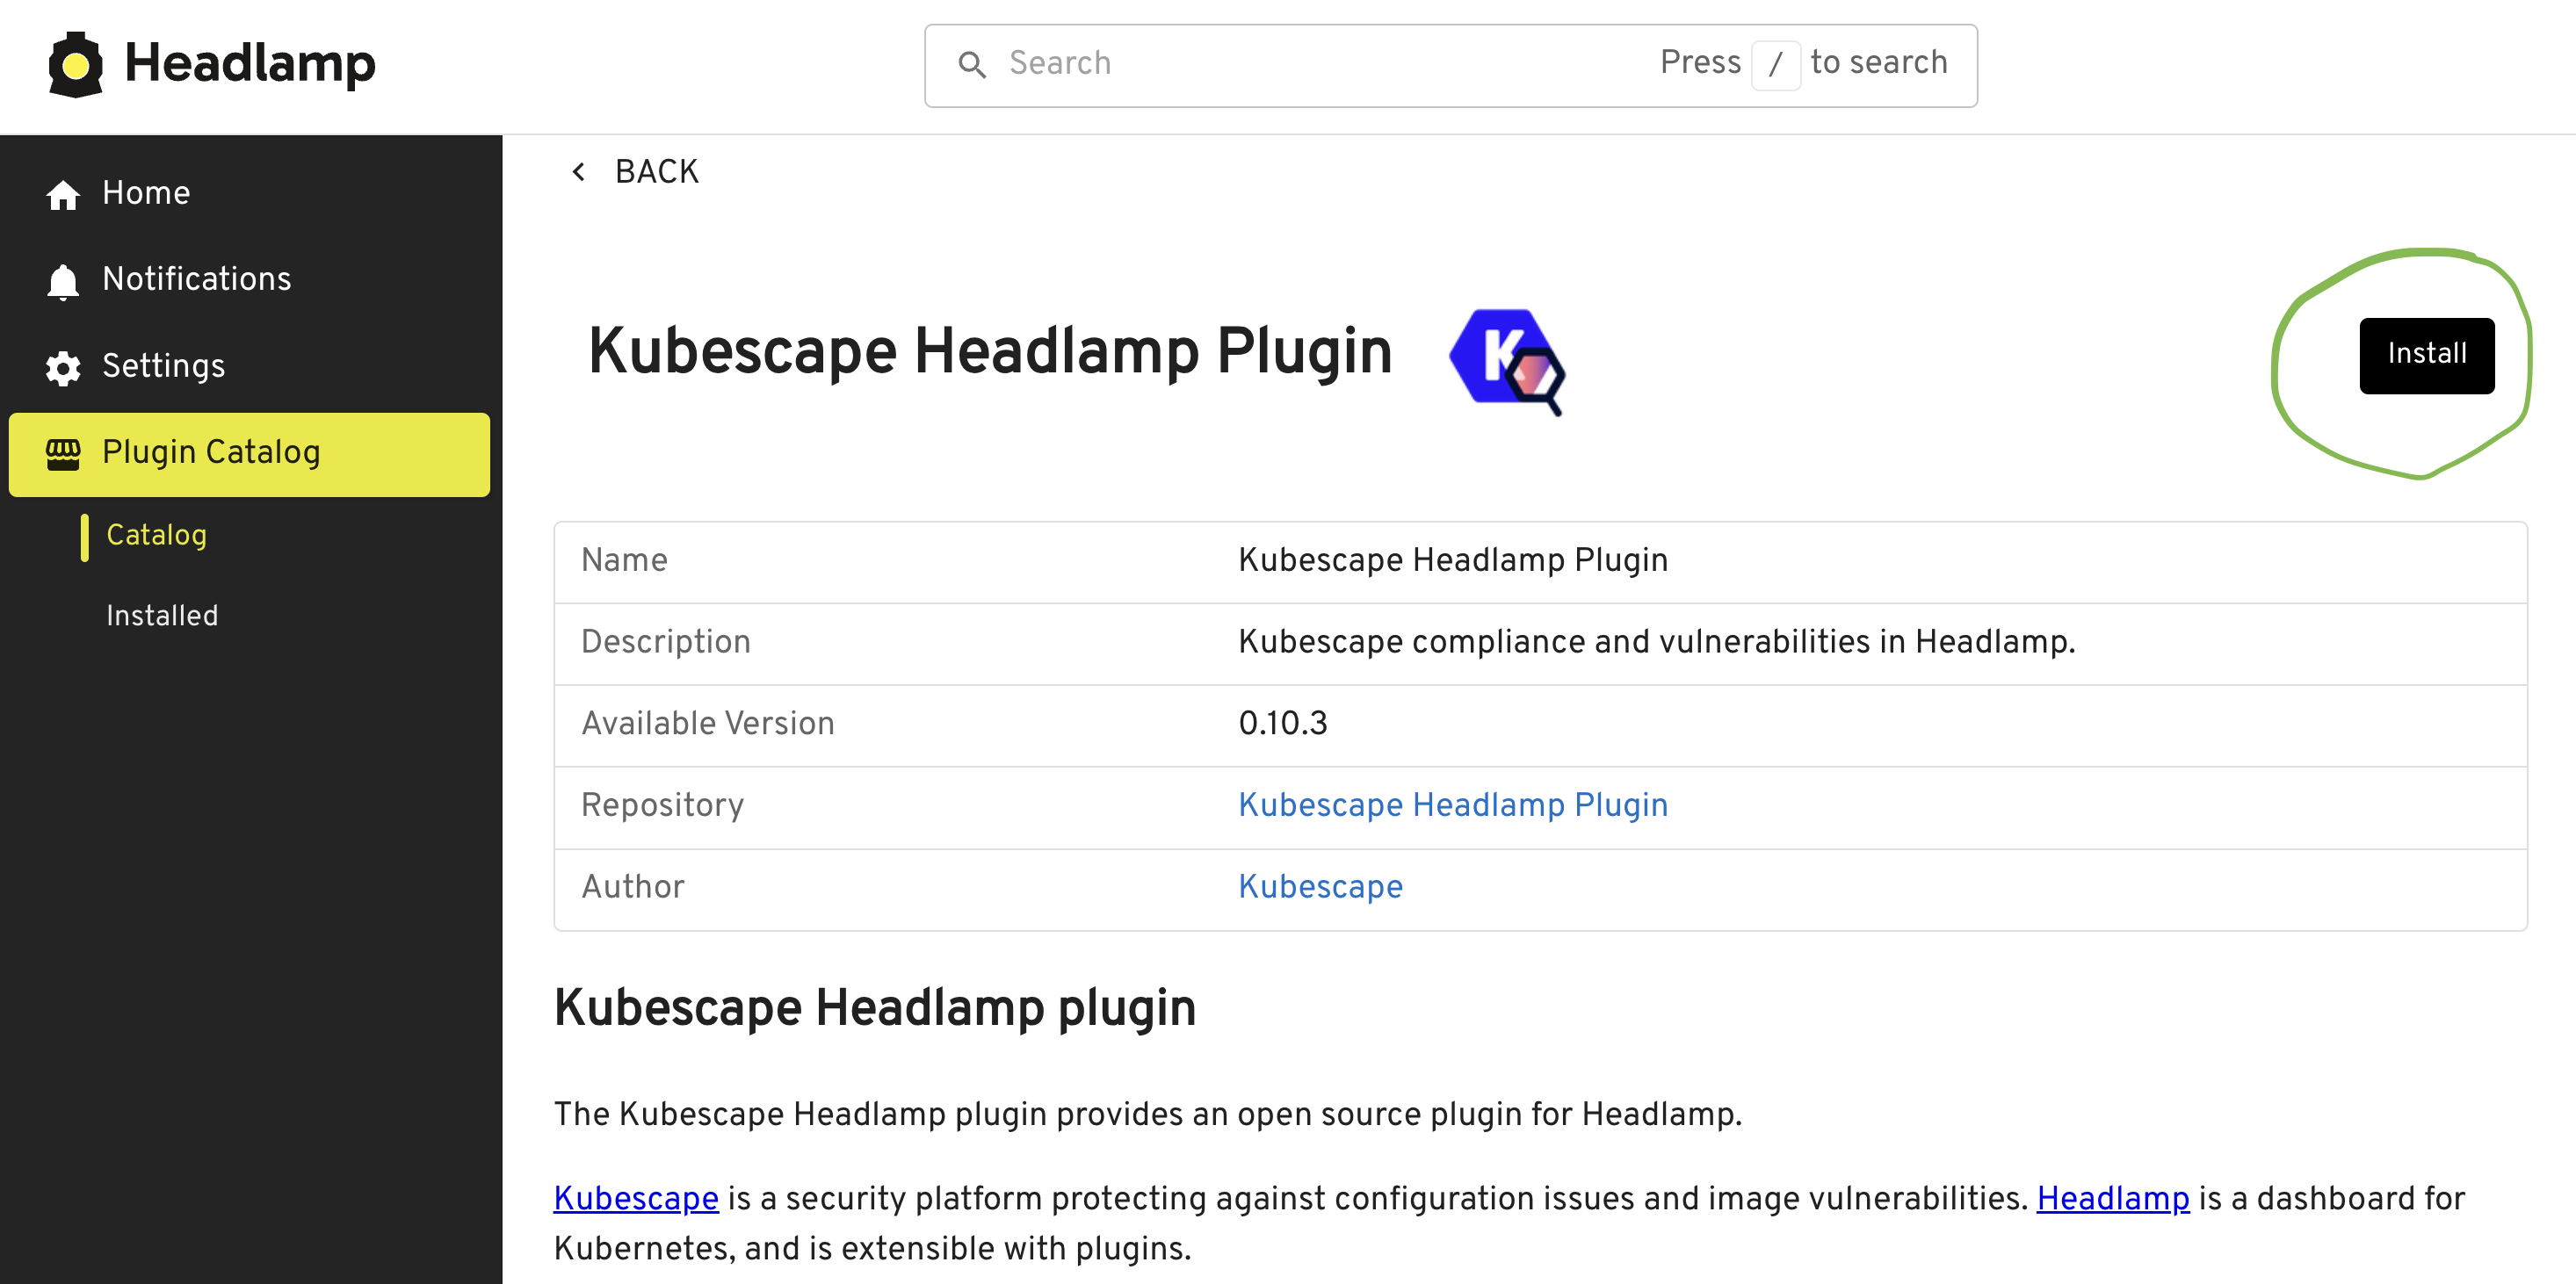This screenshot has width=2576, height=1284.
Task: Open the Kubescape link in the description
Action: click(636, 1199)
